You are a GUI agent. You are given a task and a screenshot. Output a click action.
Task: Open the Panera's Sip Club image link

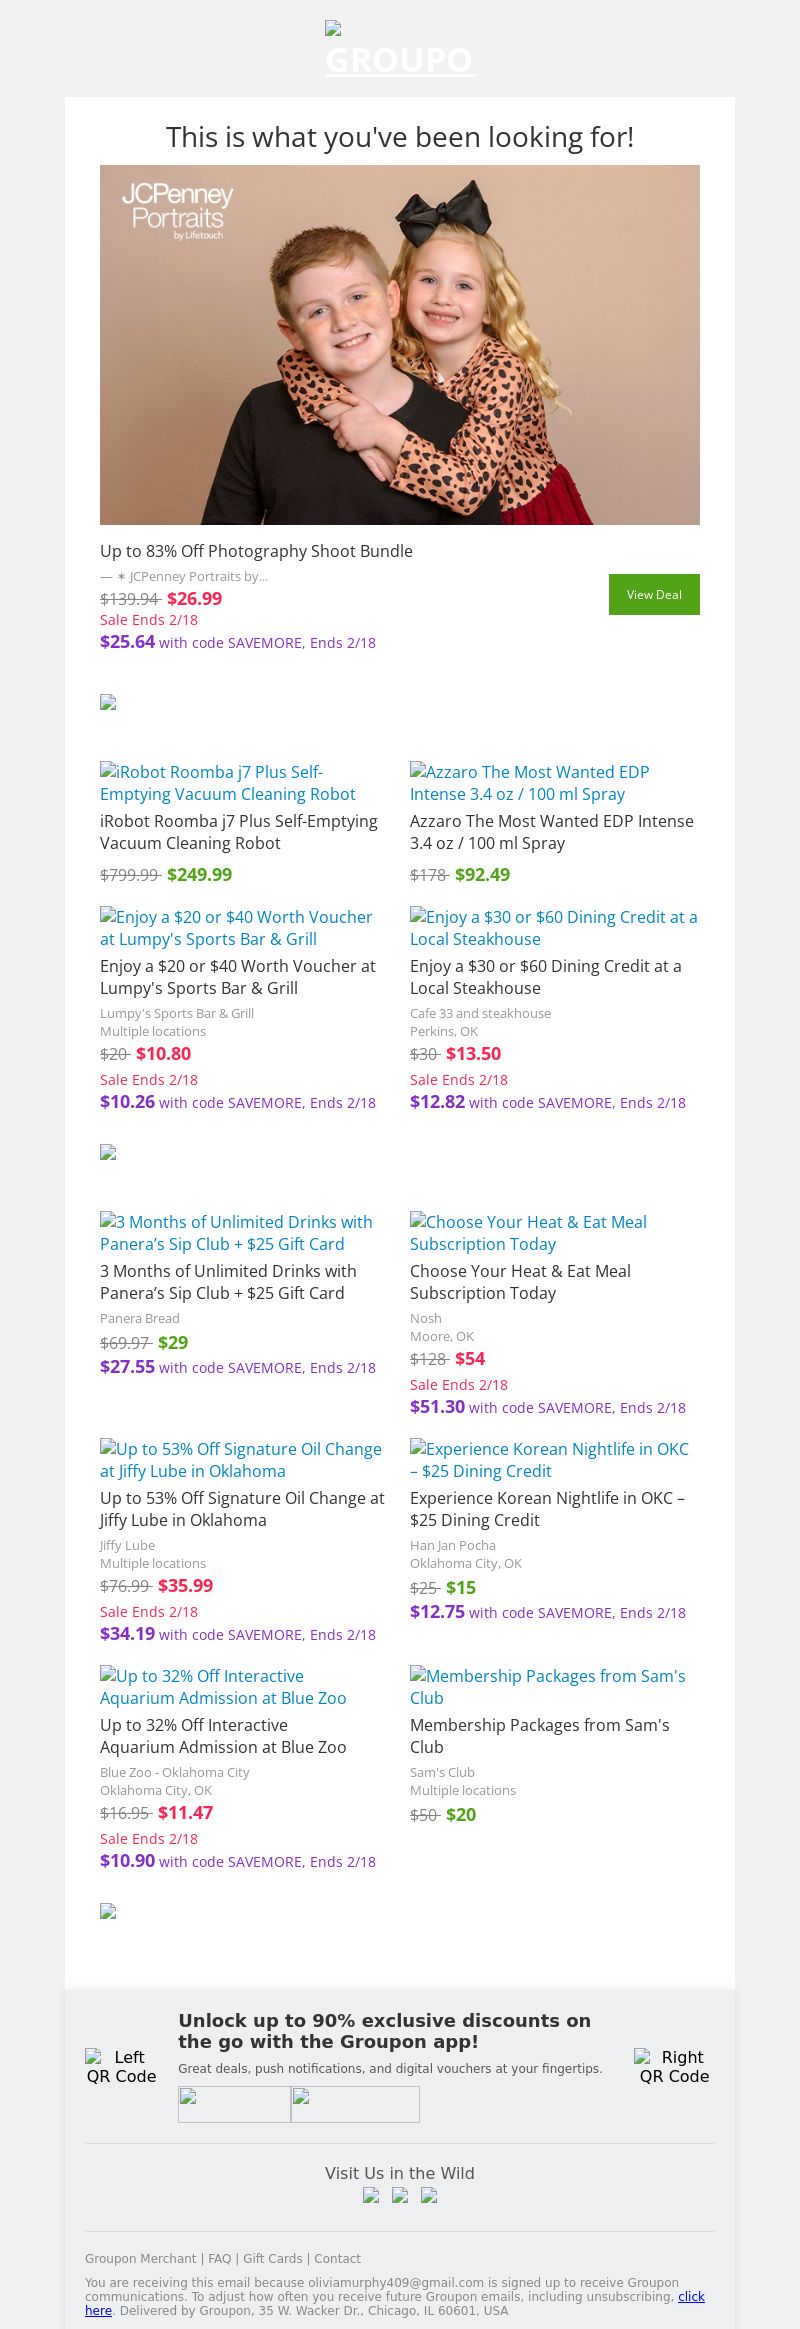pyautogui.click(x=236, y=1233)
